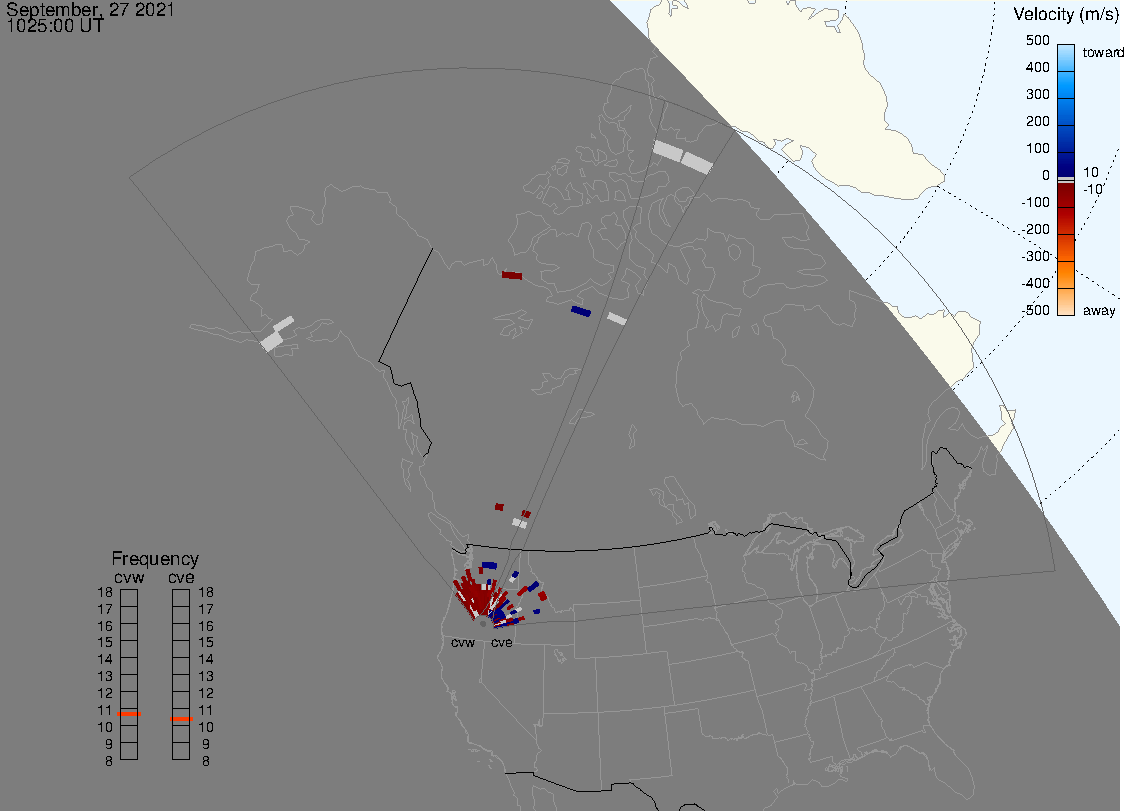Screen dimensions: 1124x811
Task: Click the cve radar site label on map
Action: (502, 642)
